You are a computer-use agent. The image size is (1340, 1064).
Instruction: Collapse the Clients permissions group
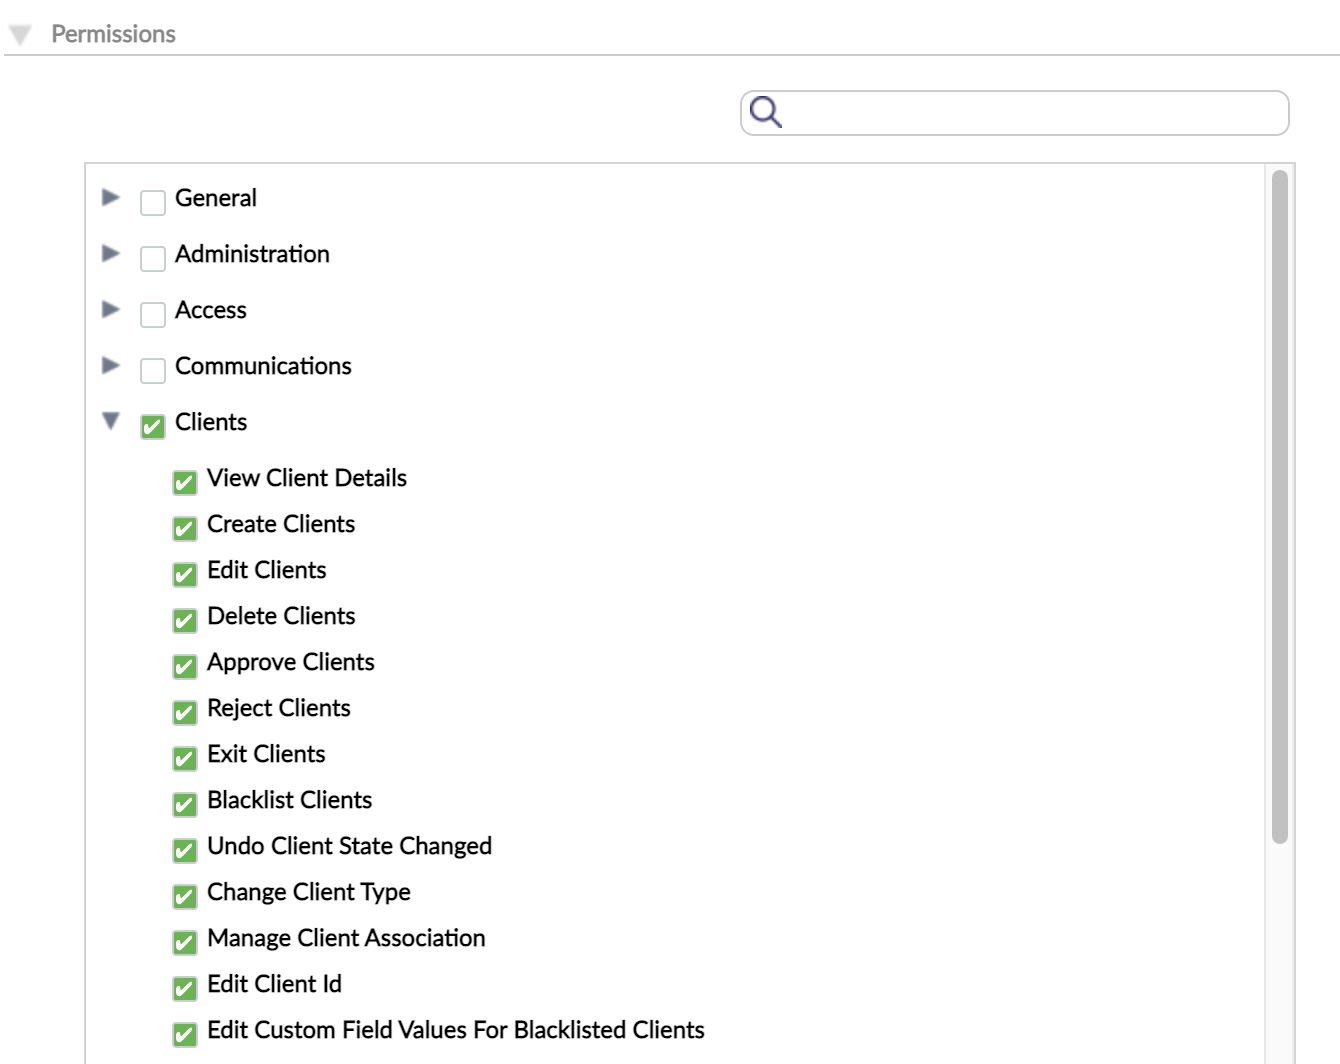coord(113,422)
